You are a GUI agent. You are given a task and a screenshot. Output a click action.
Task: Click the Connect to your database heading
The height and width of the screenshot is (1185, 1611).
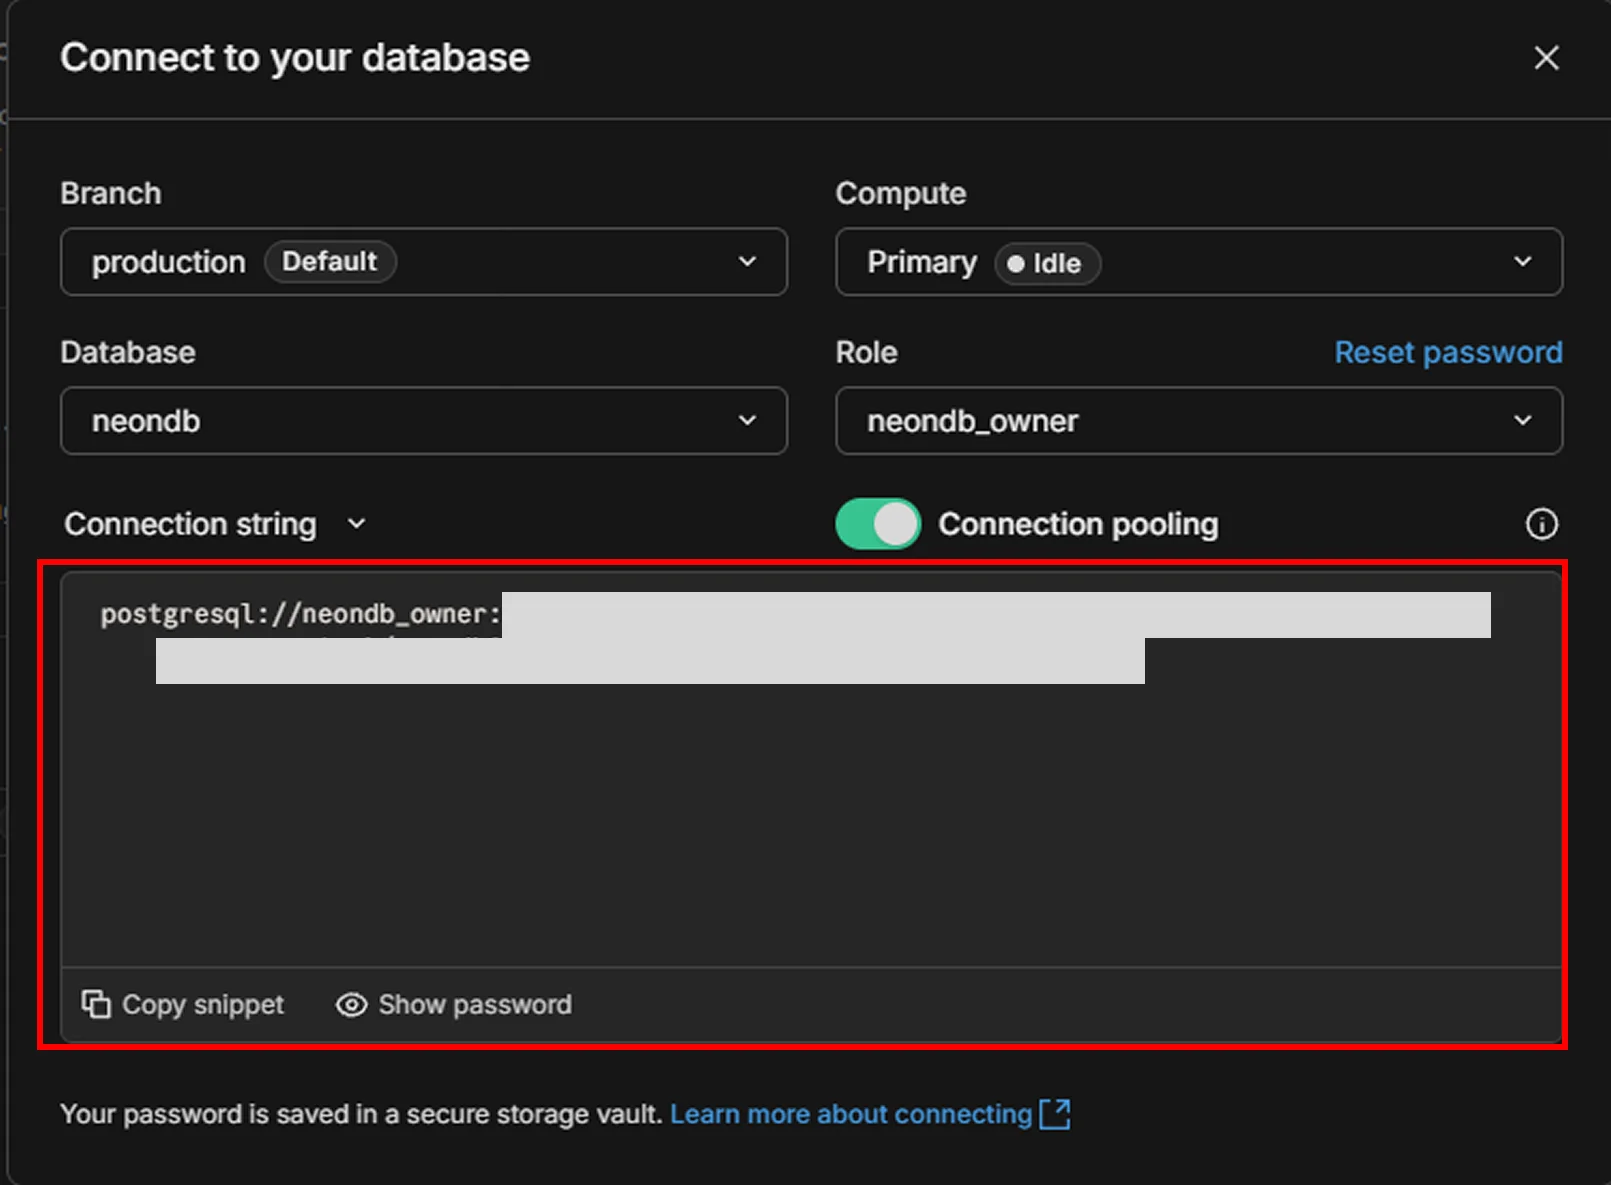(295, 58)
